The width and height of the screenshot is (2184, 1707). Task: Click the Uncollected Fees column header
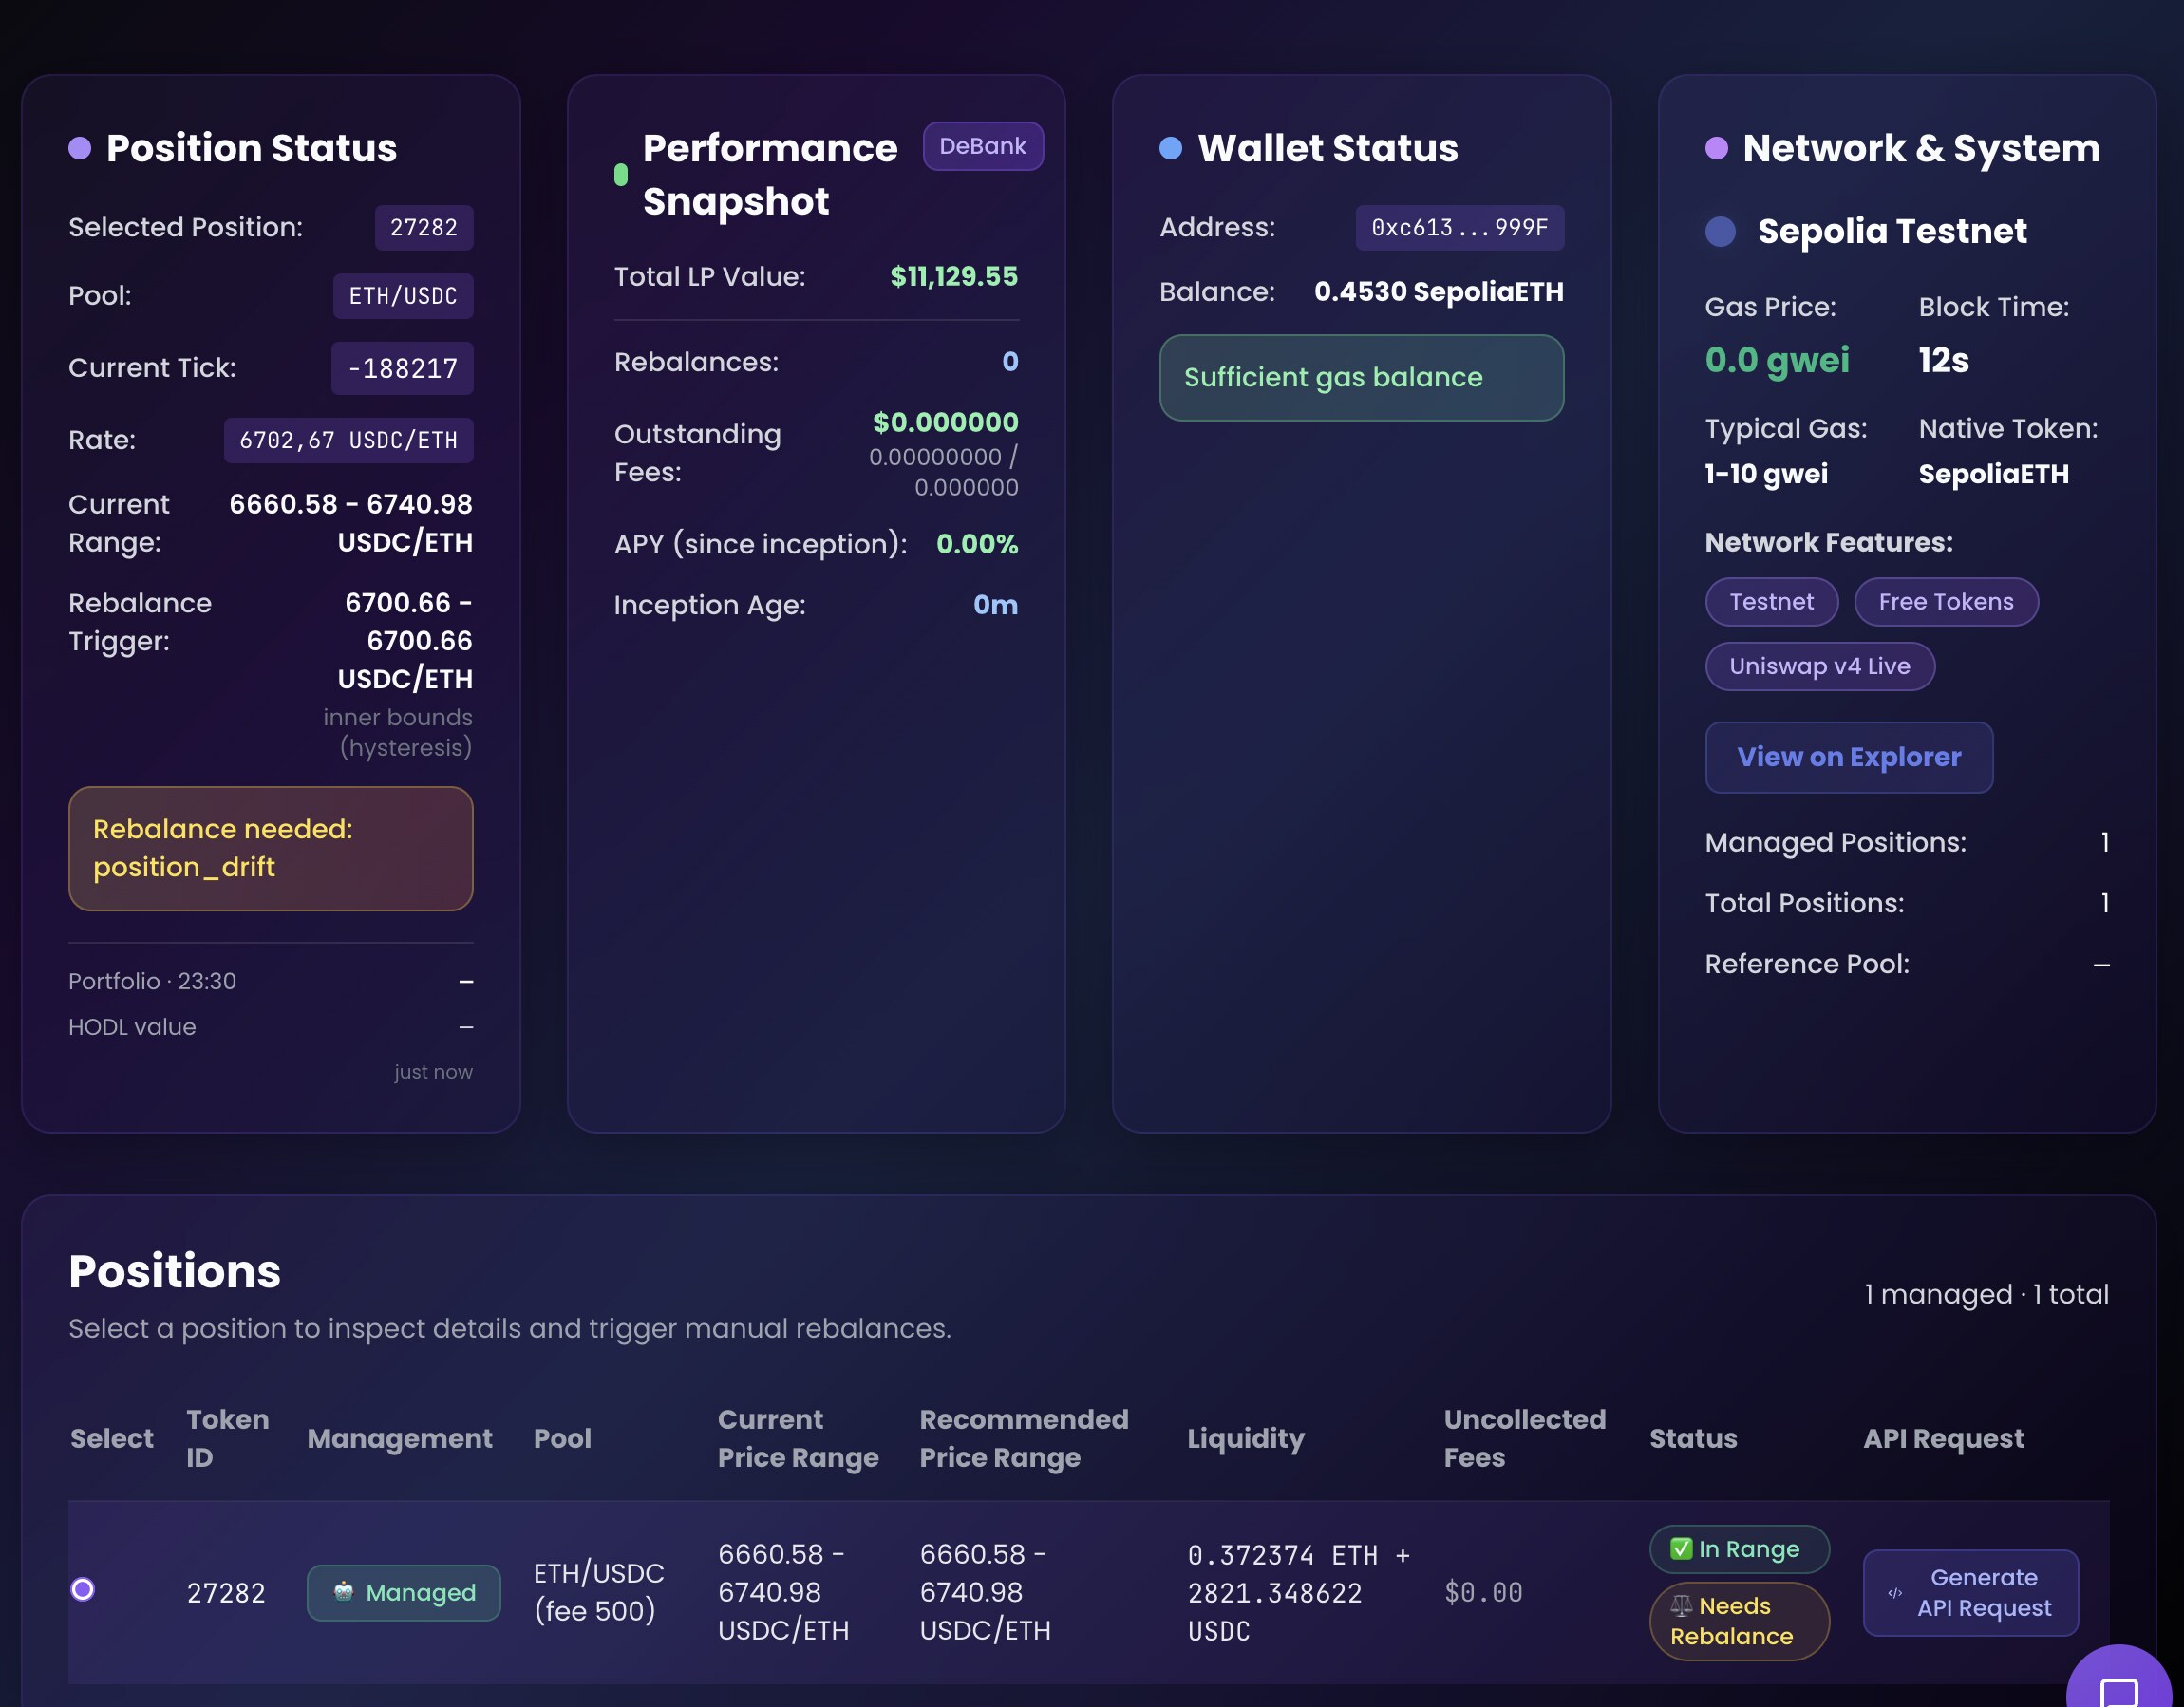click(x=1524, y=1438)
